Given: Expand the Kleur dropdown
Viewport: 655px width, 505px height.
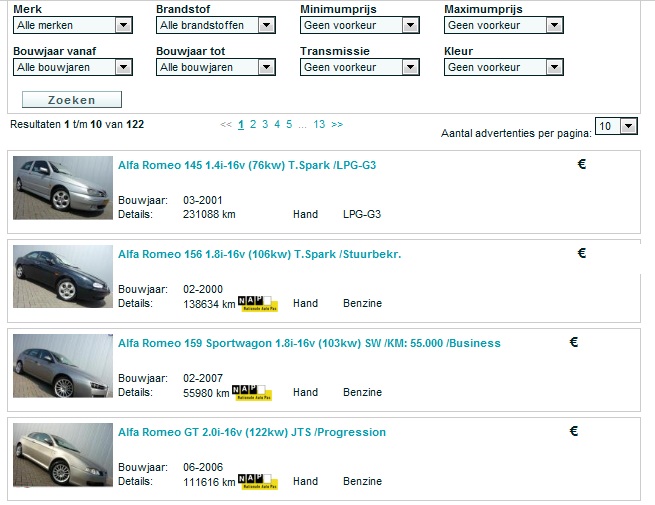Looking at the screenshot, I should [504, 67].
